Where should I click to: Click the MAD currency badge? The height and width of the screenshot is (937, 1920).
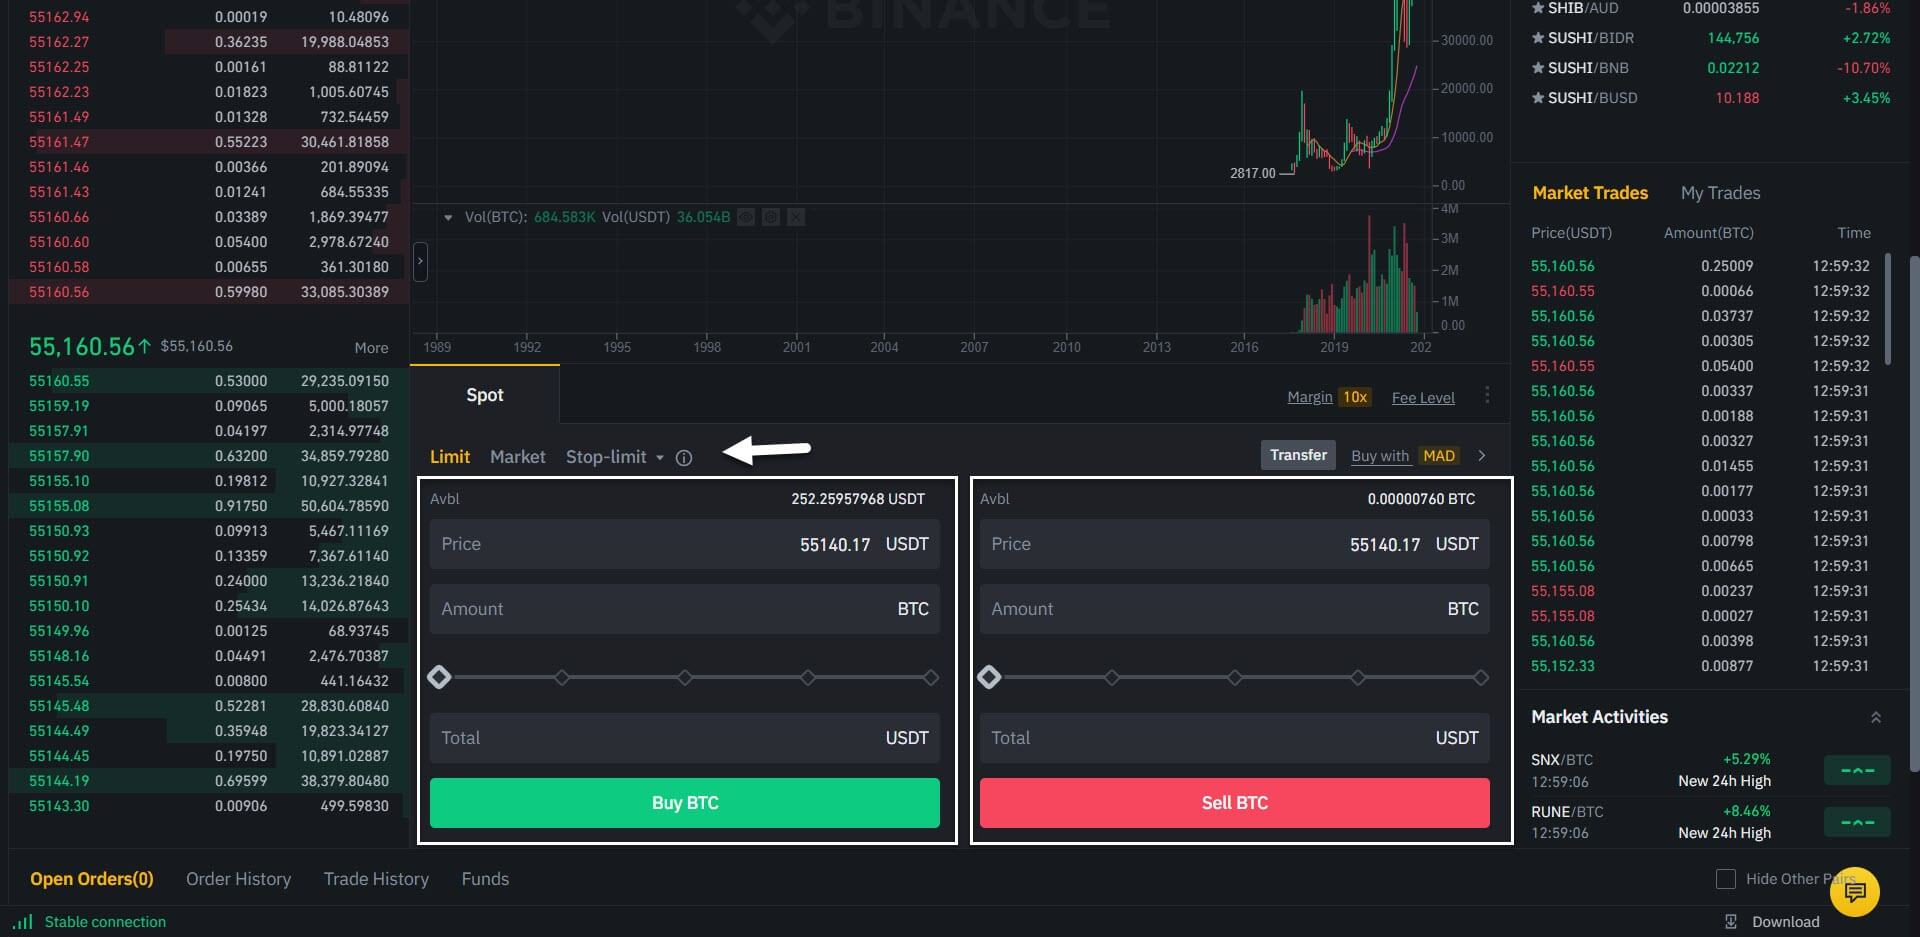pyautogui.click(x=1439, y=456)
